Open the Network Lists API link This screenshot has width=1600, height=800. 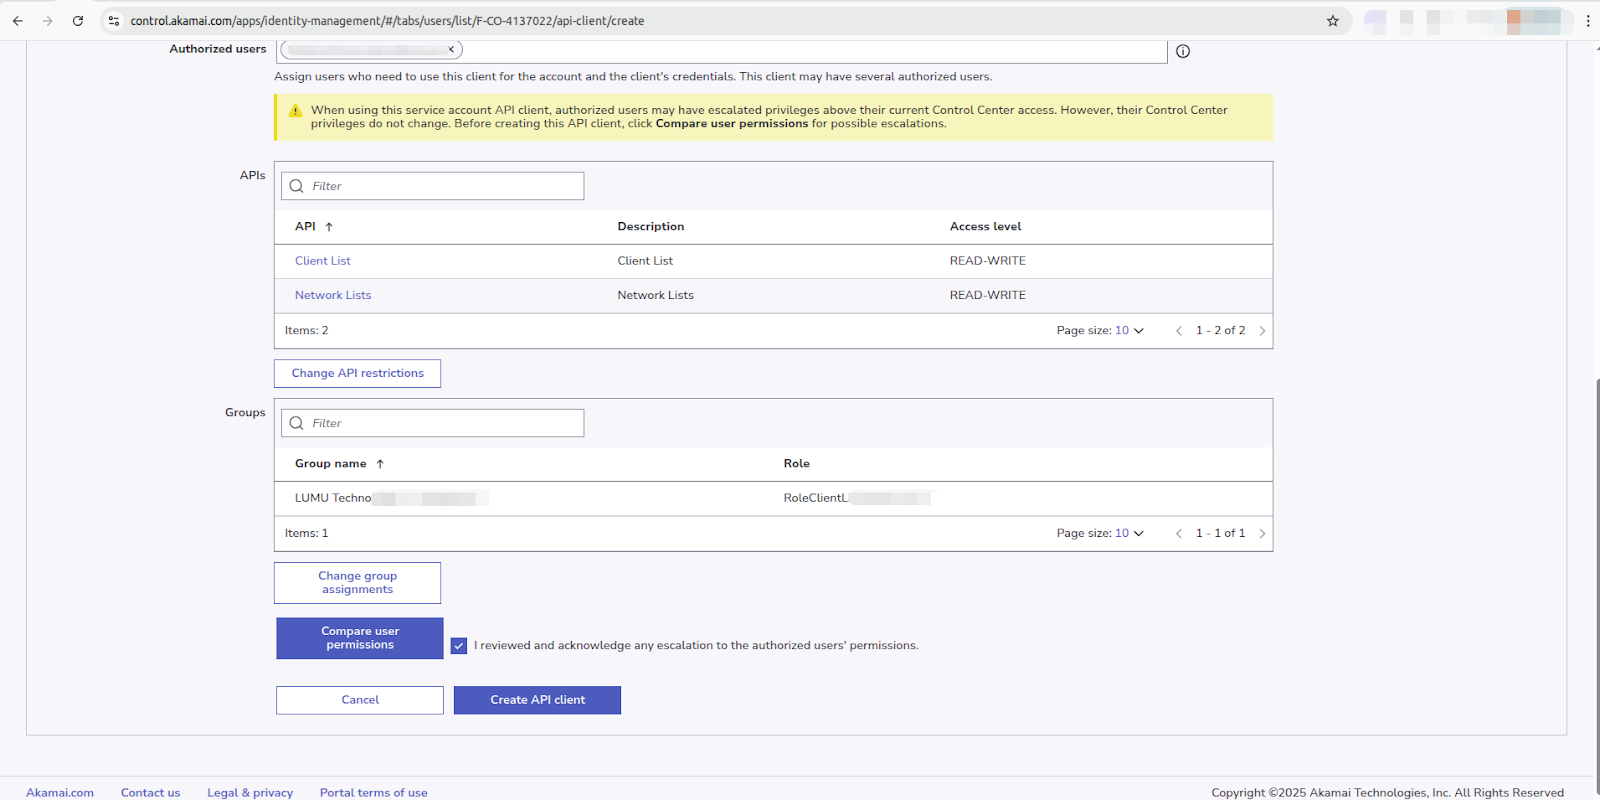pos(332,295)
